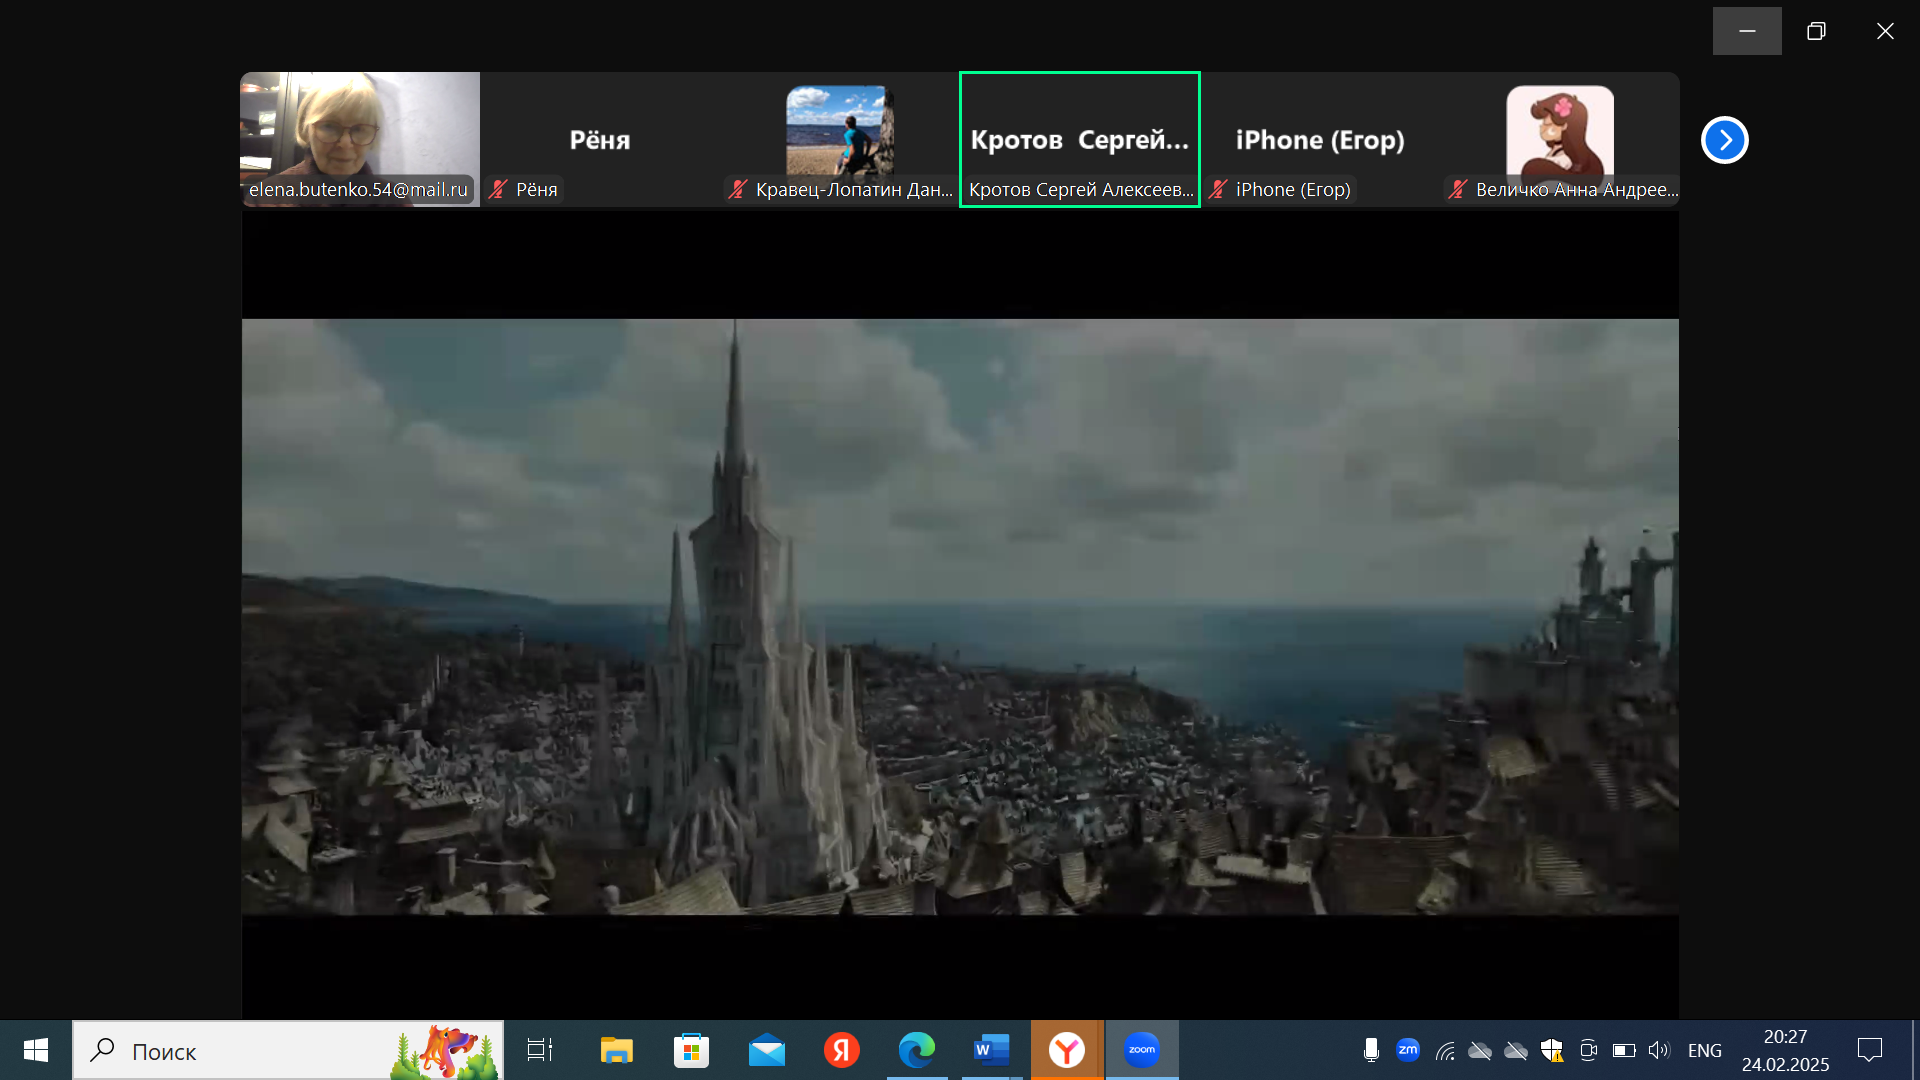This screenshot has height=1080, width=1920.
Task: Select the iPhone (Егор) participant tile
Action: tap(1320, 139)
